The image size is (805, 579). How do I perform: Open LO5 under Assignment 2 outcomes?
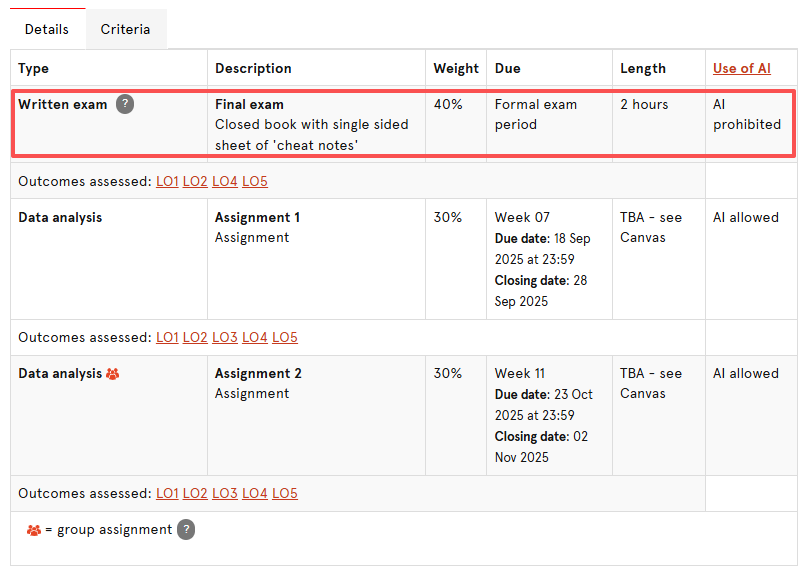(x=285, y=493)
